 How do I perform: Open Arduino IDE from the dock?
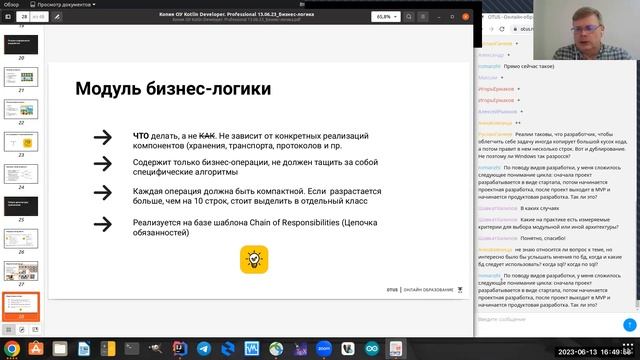pyautogui.click(x=372, y=349)
